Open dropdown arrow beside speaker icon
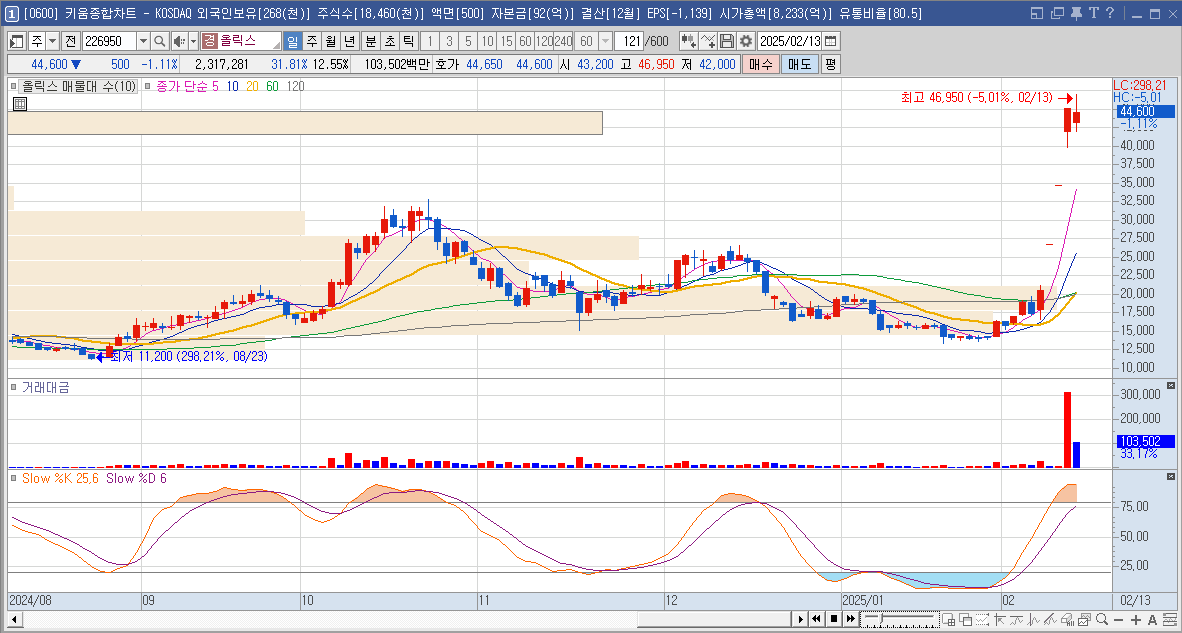 click(193, 41)
